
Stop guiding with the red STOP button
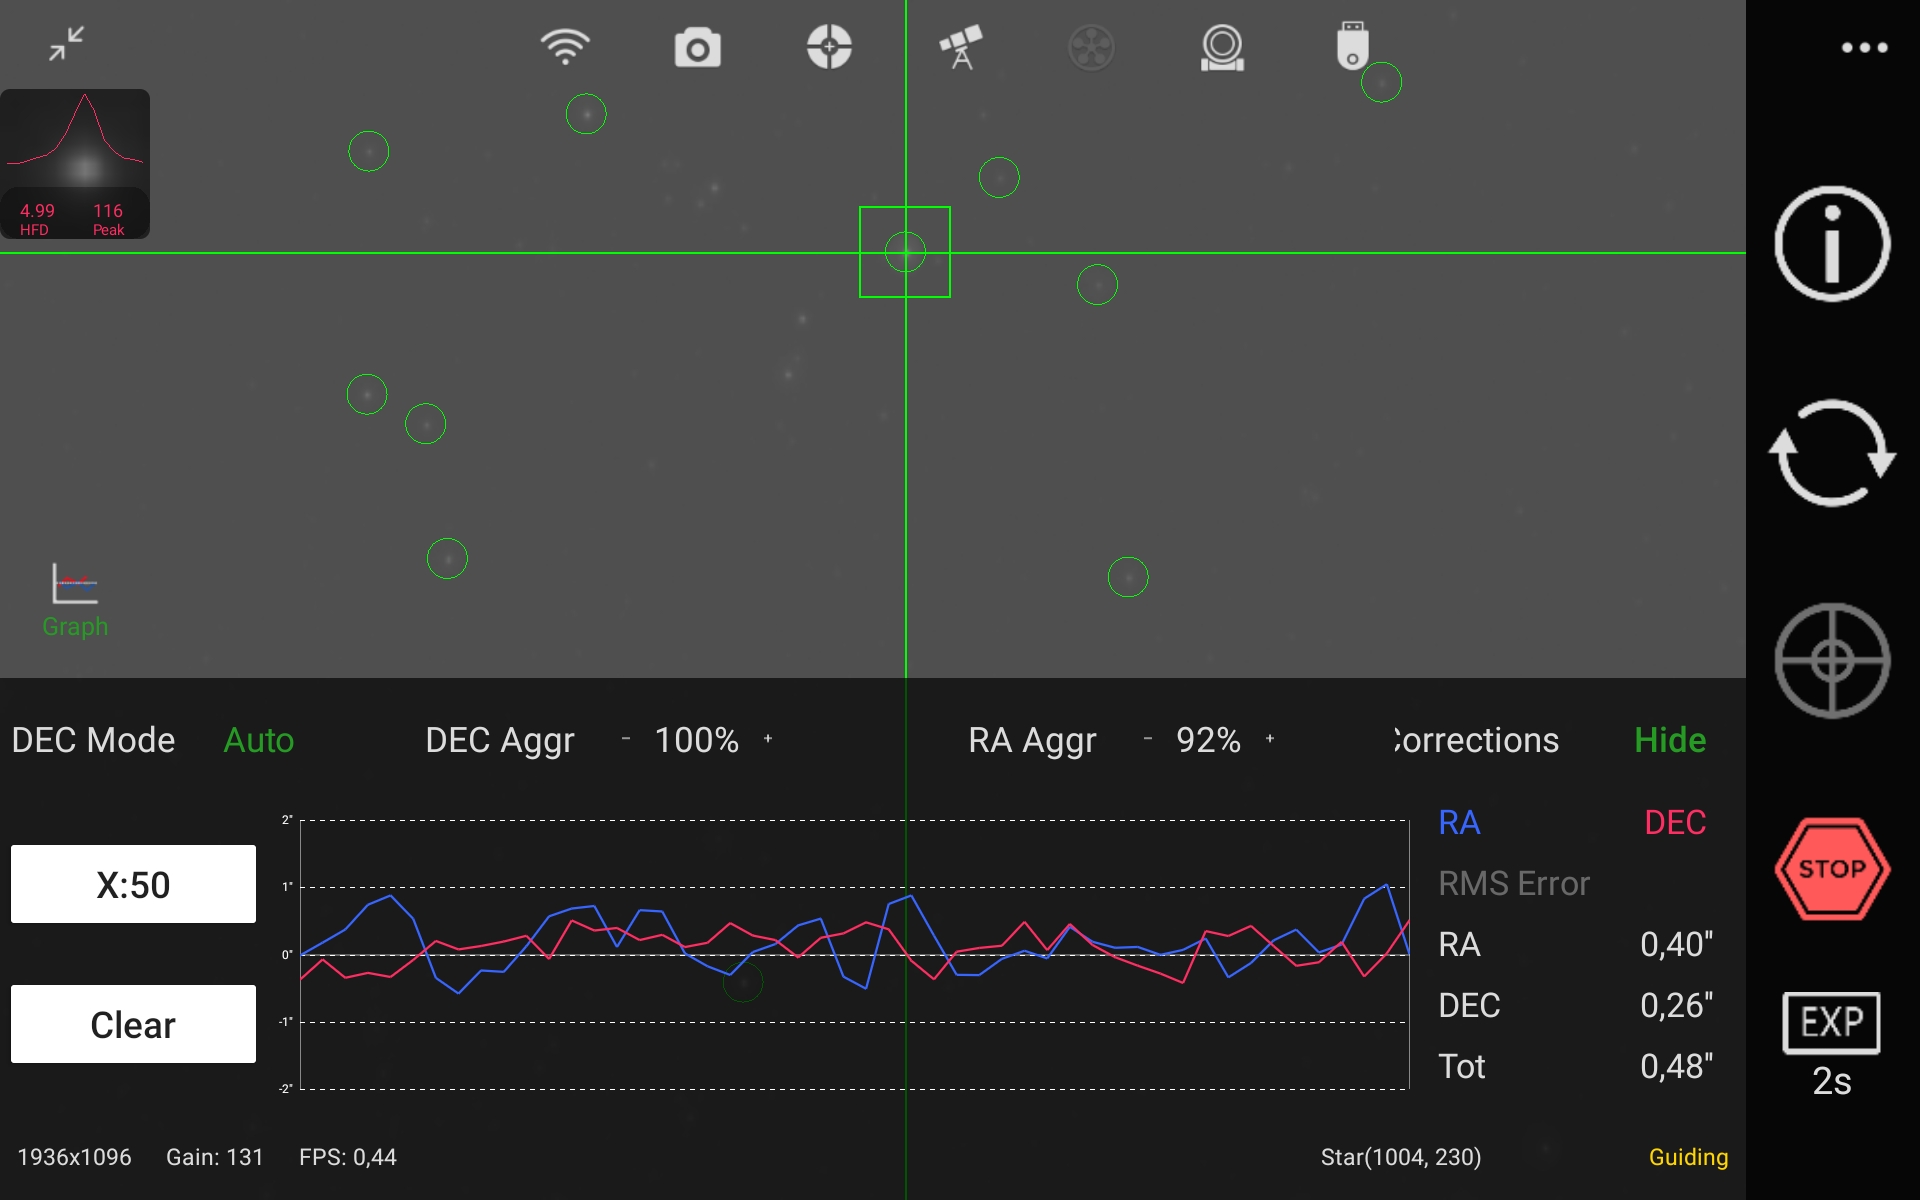[x=1832, y=869]
